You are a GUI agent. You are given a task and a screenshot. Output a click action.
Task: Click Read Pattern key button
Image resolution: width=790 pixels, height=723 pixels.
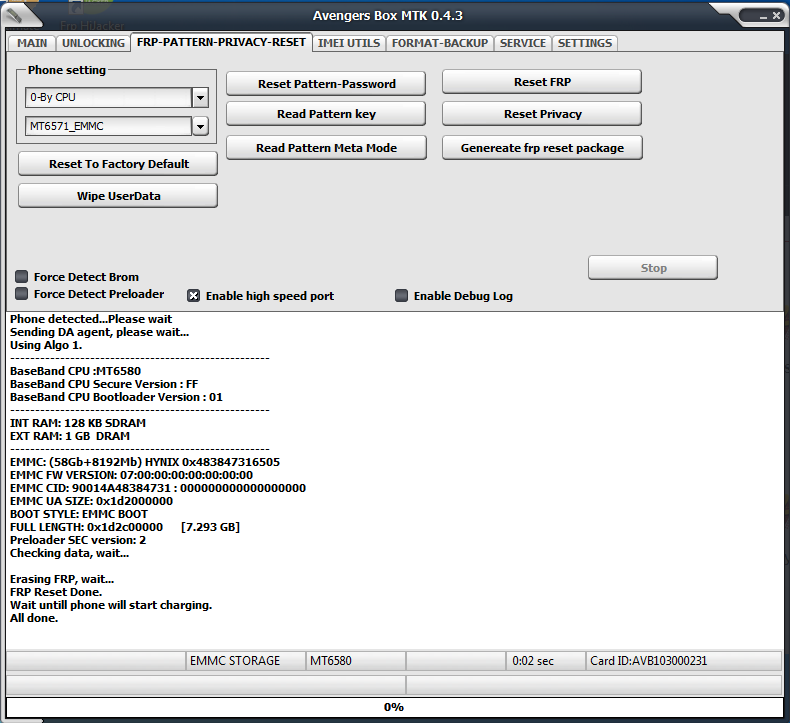(x=326, y=114)
